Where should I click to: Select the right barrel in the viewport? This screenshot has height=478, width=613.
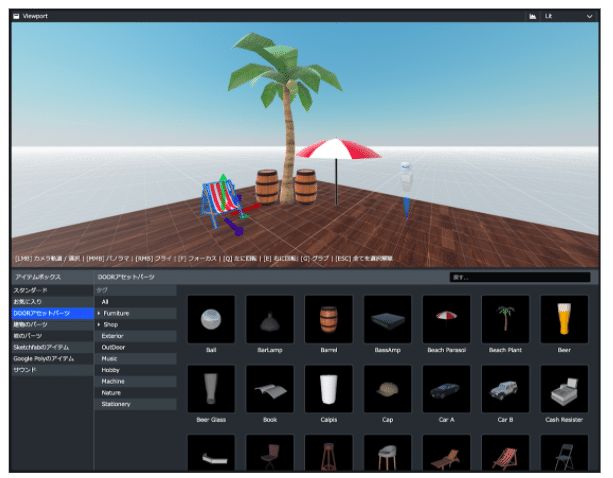click(306, 187)
